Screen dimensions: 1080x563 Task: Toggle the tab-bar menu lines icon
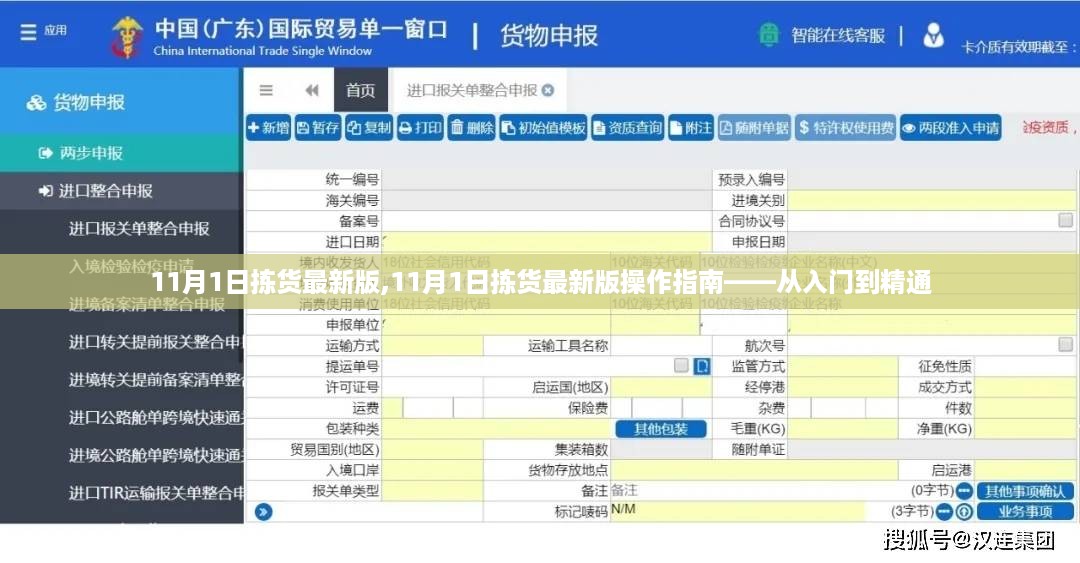(266, 90)
